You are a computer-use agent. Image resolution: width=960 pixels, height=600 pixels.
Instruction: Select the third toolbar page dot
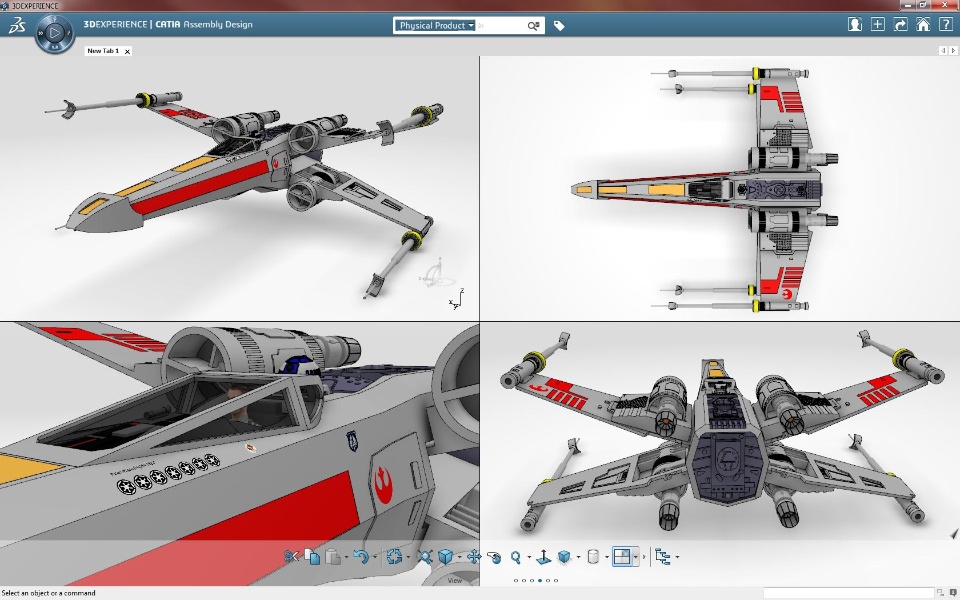click(532, 580)
